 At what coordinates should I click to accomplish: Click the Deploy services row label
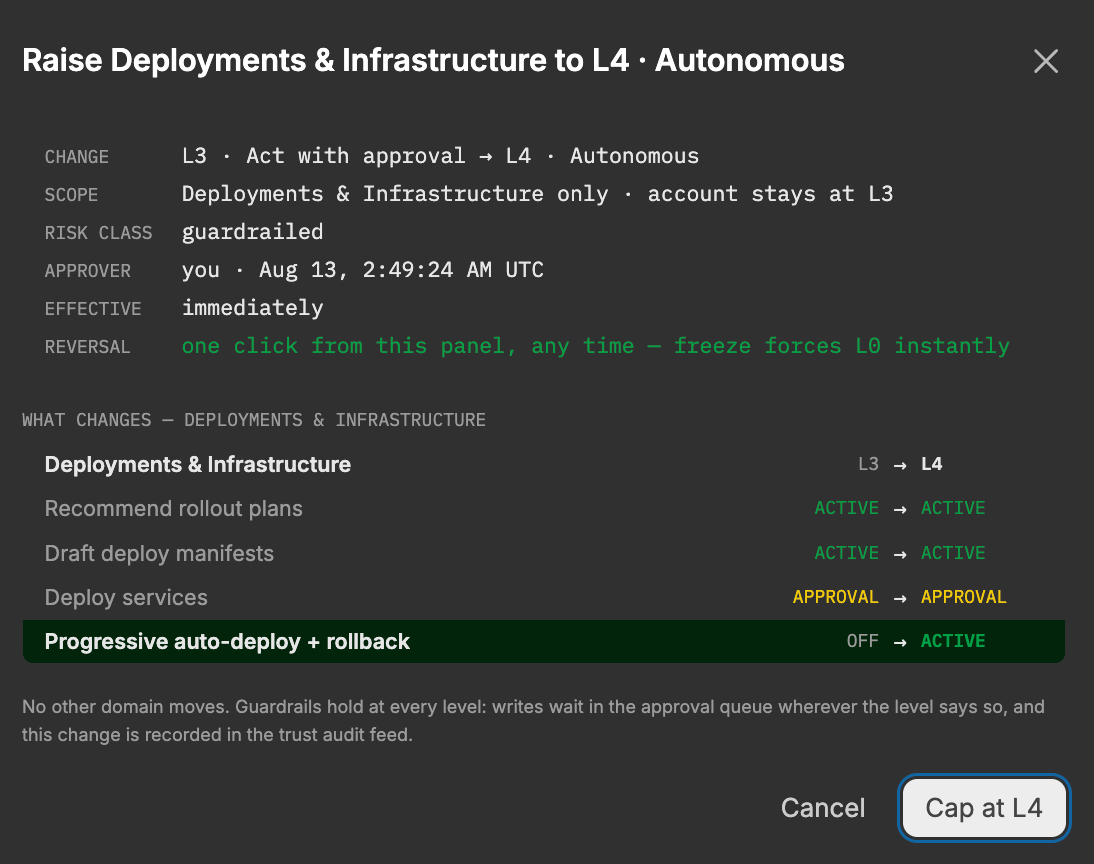pyautogui.click(x=126, y=597)
